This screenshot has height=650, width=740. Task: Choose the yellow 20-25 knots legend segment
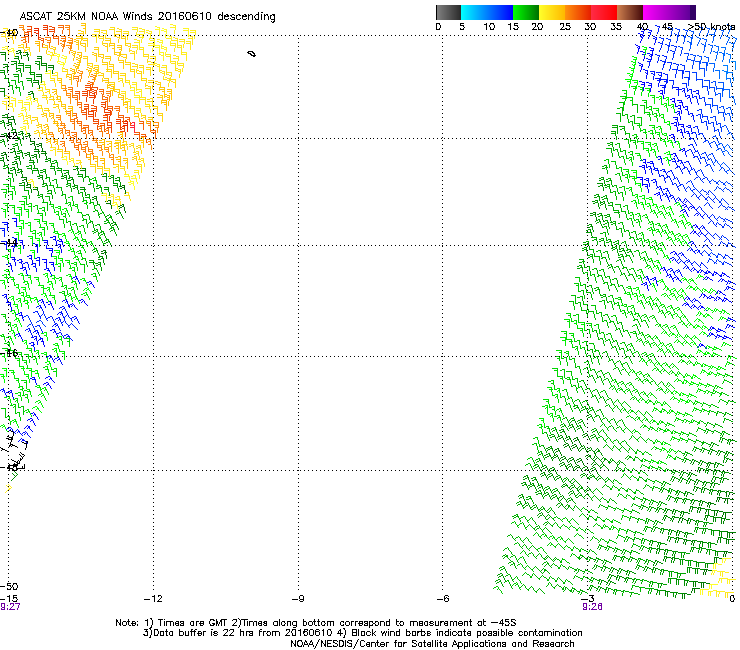click(552, 12)
